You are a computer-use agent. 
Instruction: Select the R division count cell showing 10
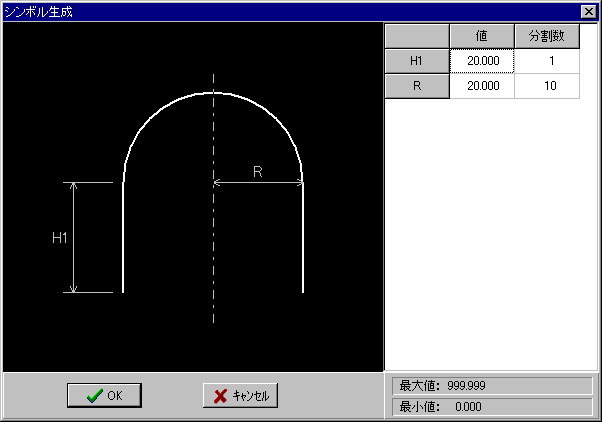(547, 86)
